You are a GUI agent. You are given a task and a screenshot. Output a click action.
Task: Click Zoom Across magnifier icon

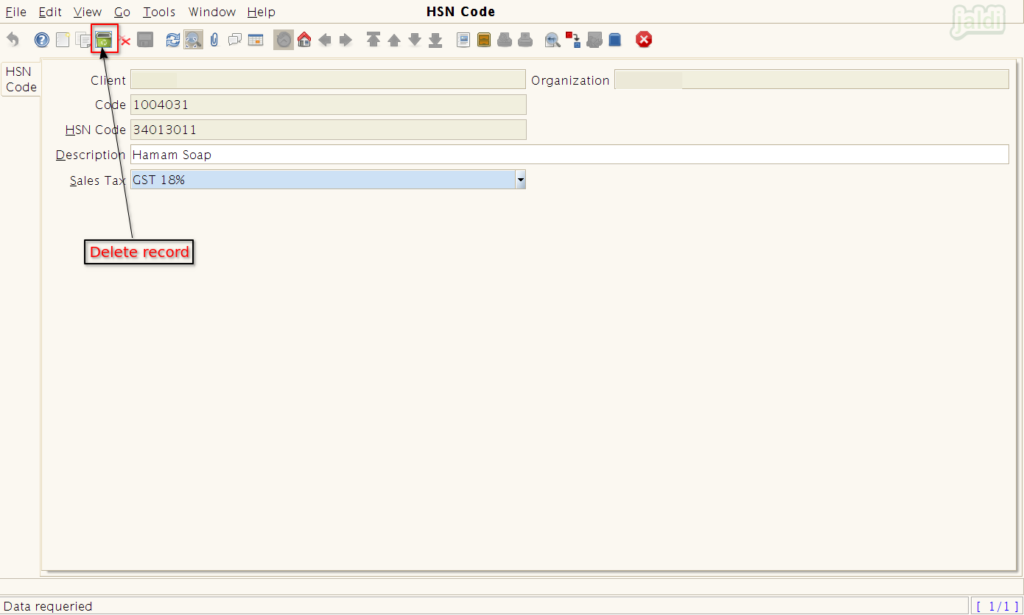[552, 40]
